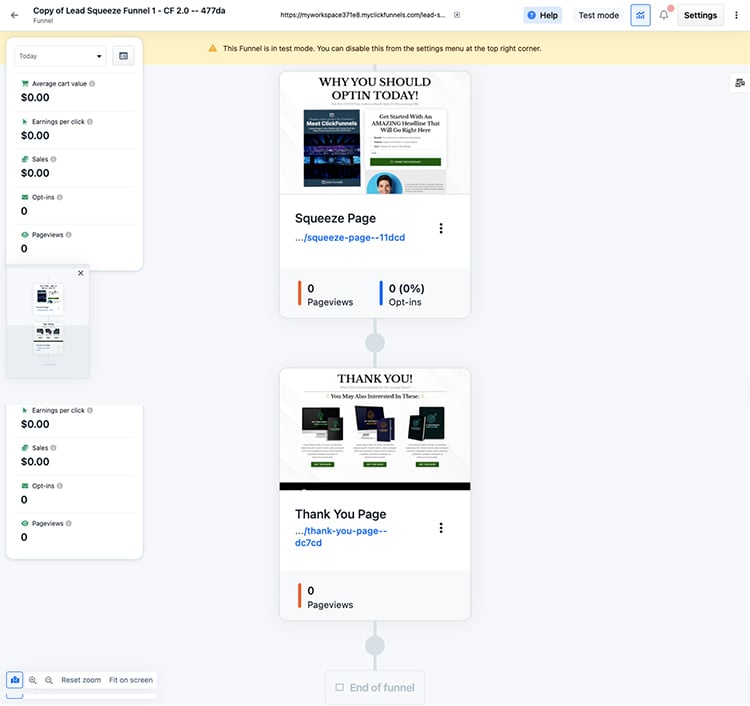Toggle Test mode
The height and width of the screenshot is (706, 750).
pos(598,15)
